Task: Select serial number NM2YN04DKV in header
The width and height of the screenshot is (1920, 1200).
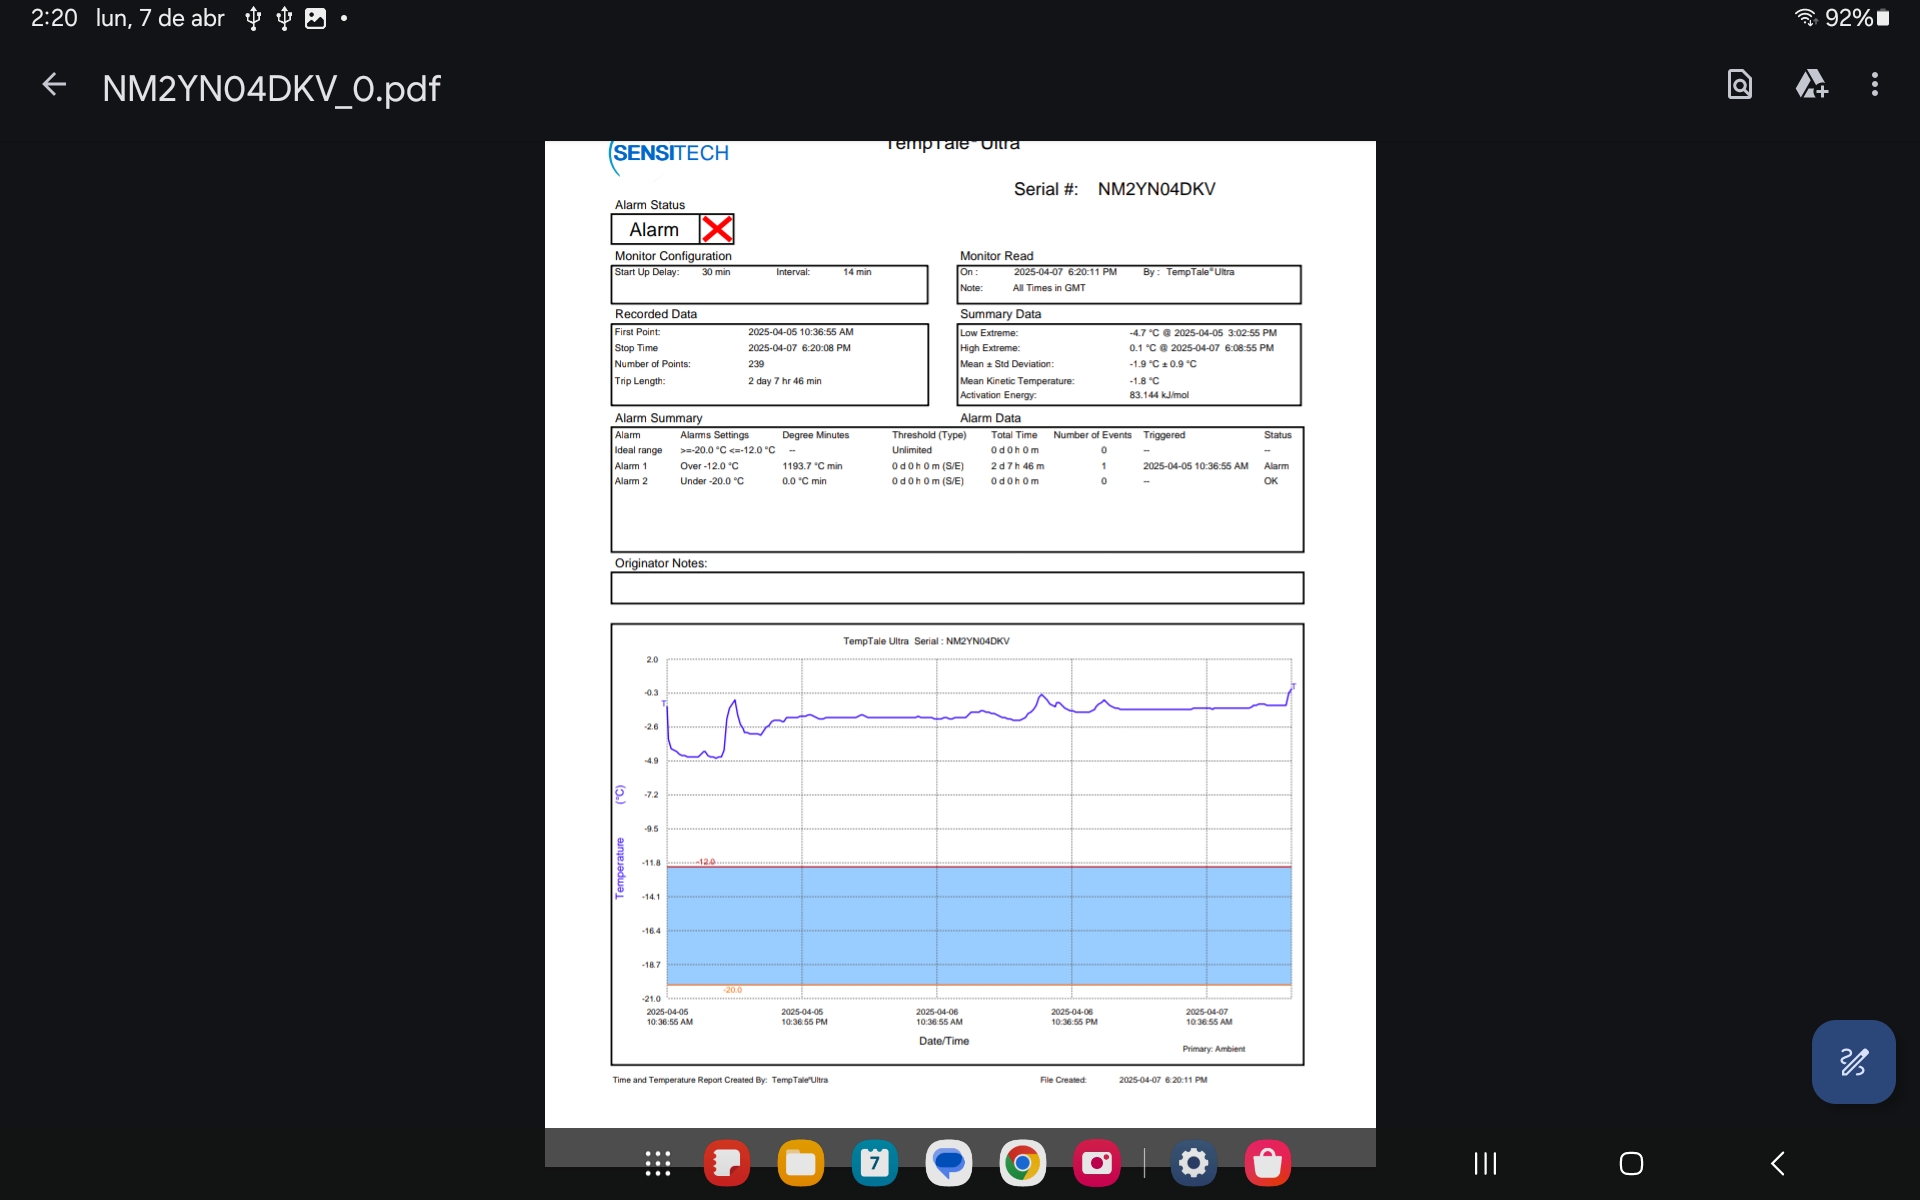Action: pyautogui.click(x=1156, y=189)
